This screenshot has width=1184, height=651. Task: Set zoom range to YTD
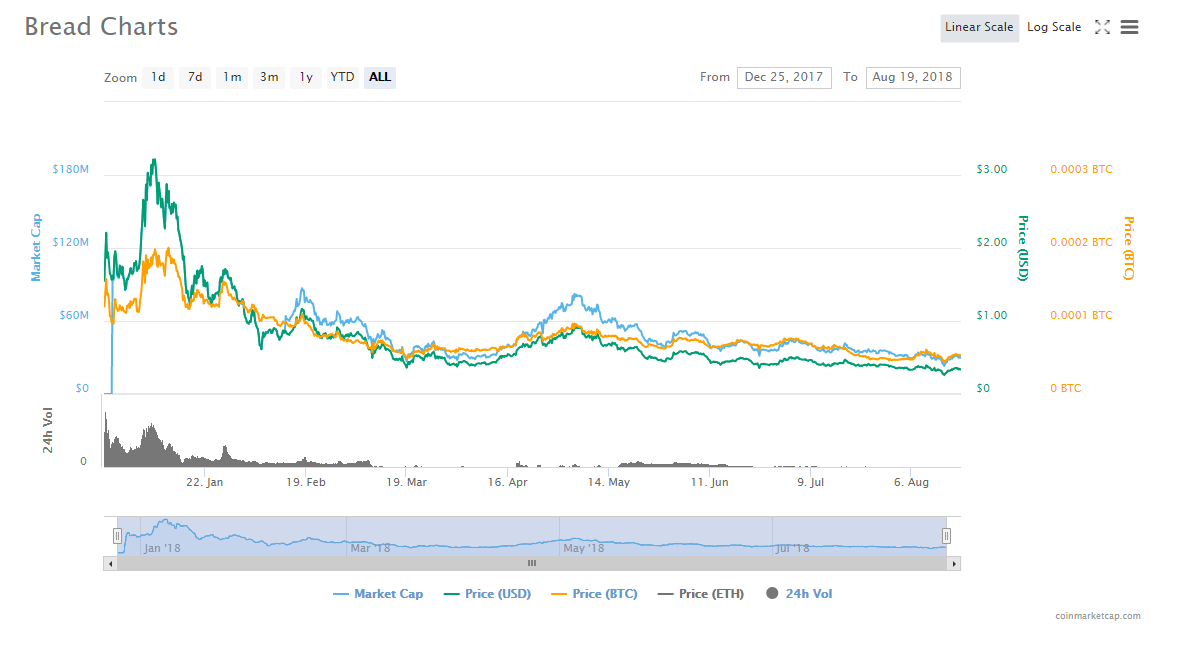pyautogui.click(x=342, y=77)
